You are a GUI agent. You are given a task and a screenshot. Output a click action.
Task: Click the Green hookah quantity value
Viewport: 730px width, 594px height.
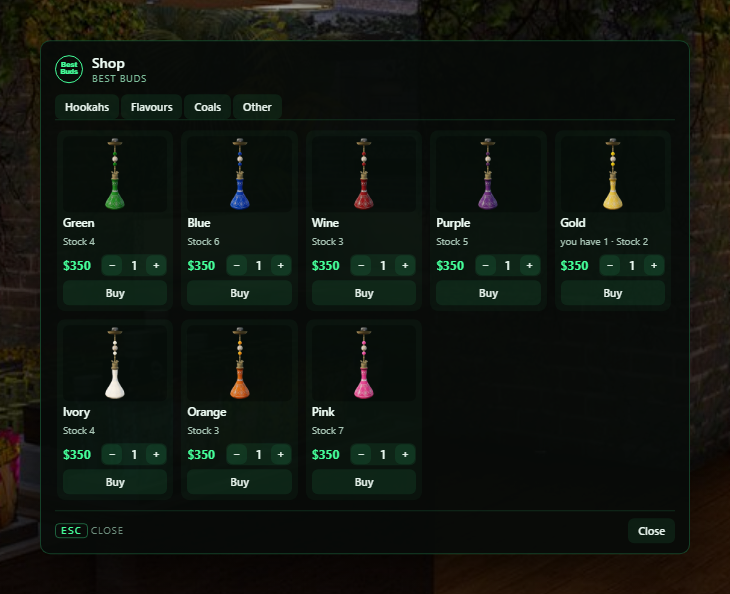tap(134, 266)
